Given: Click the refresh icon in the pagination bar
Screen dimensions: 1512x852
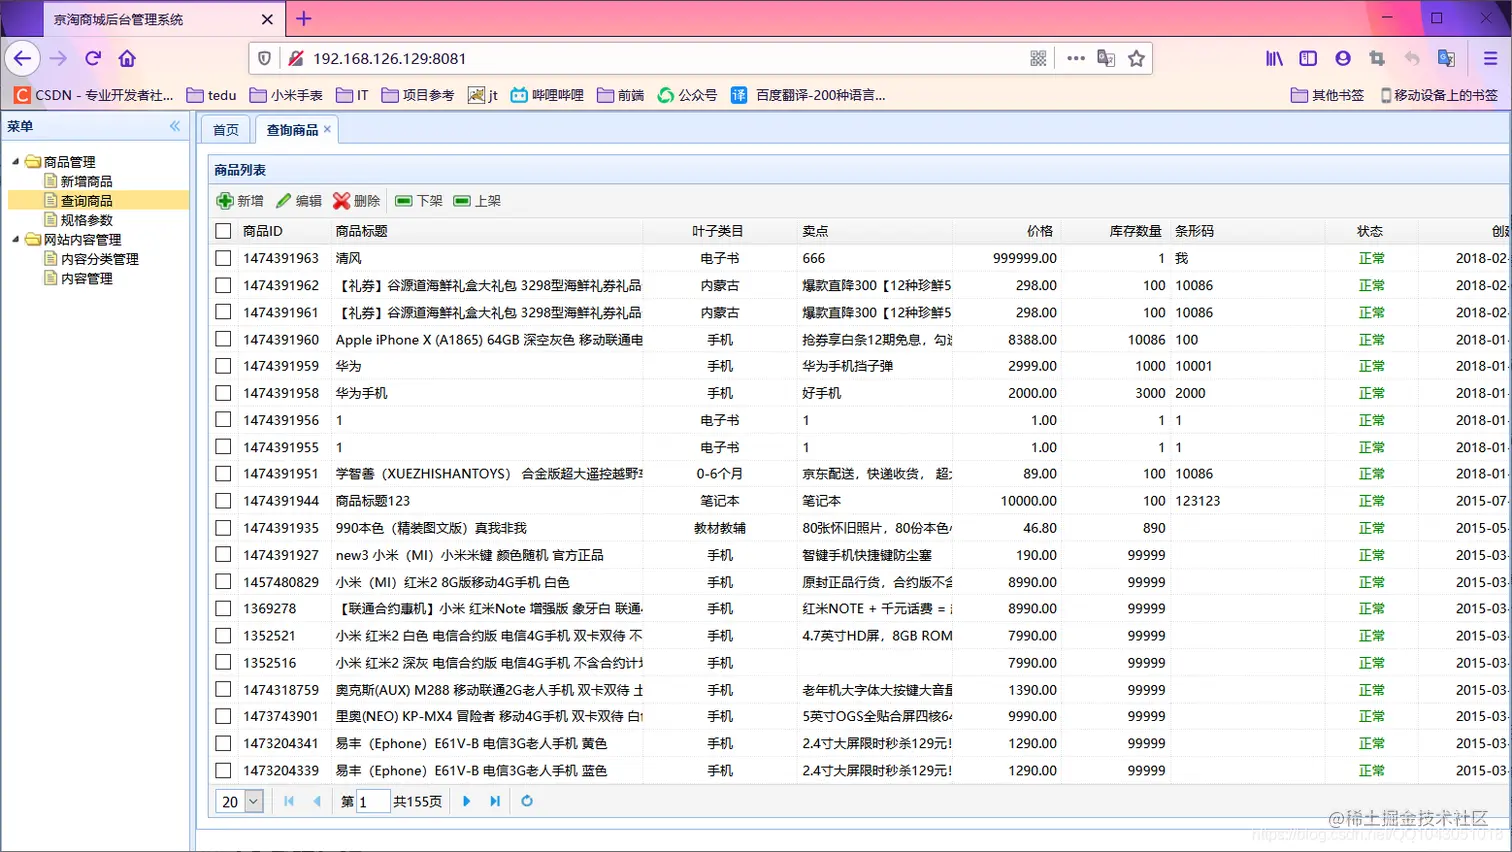Looking at the screenshot, I should coord(527,799).
